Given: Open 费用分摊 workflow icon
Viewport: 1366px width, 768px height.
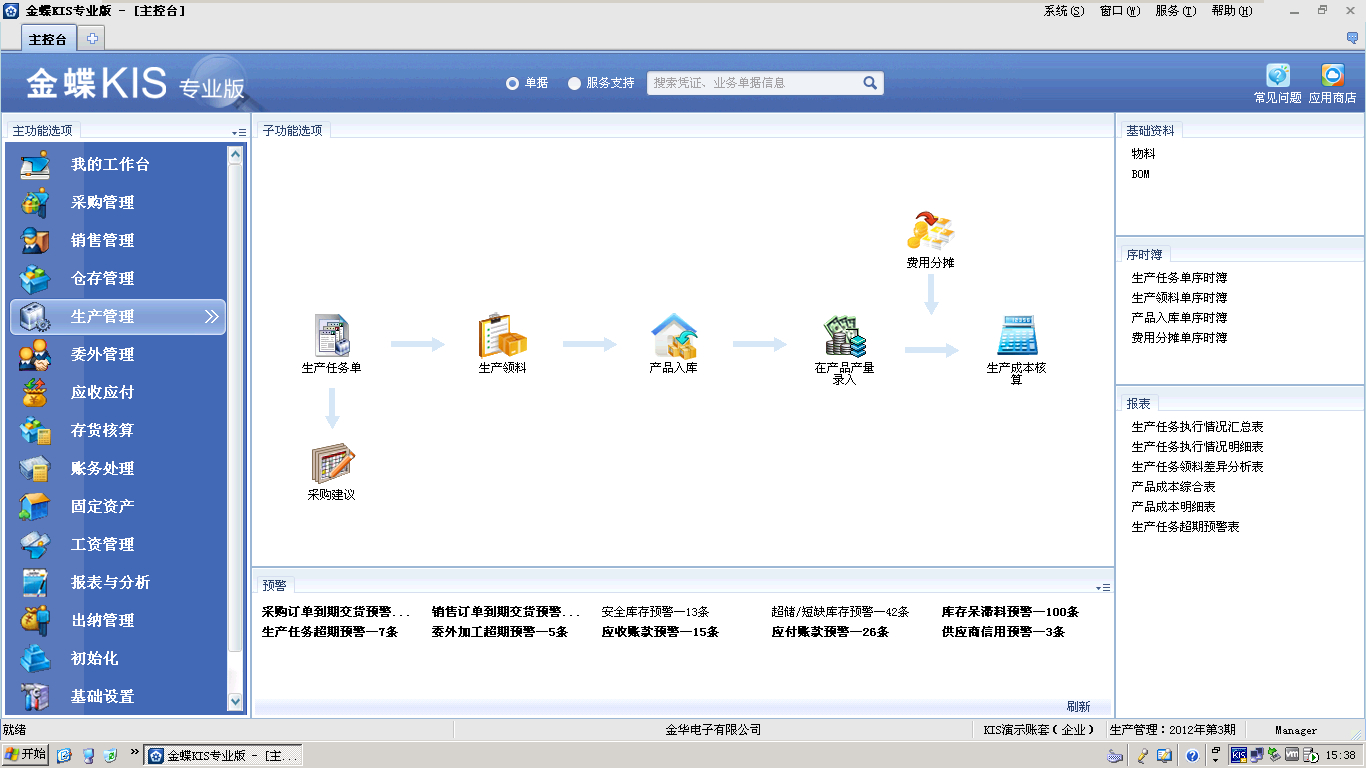Looking at the screenshot, I should tap(930, 231).
